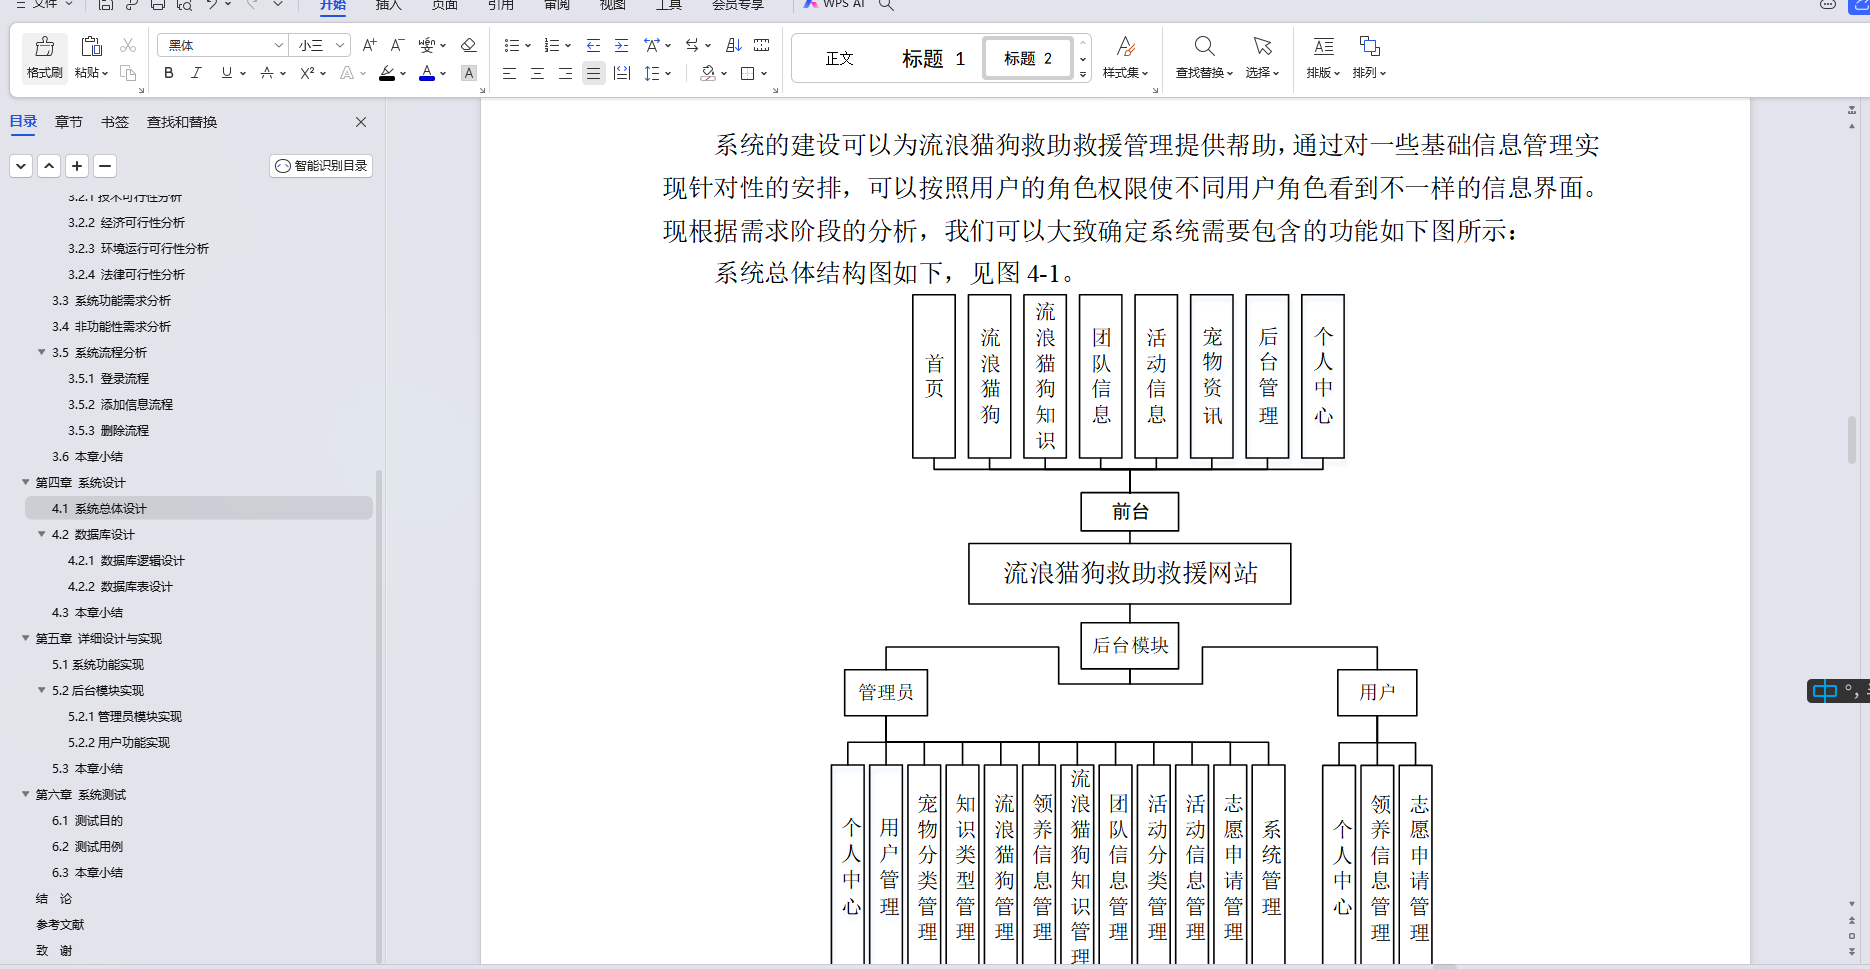The image size is (1870, 969).
Task: Collapse the 第四章 系统设计 tree section
Action: pos(25,482)
